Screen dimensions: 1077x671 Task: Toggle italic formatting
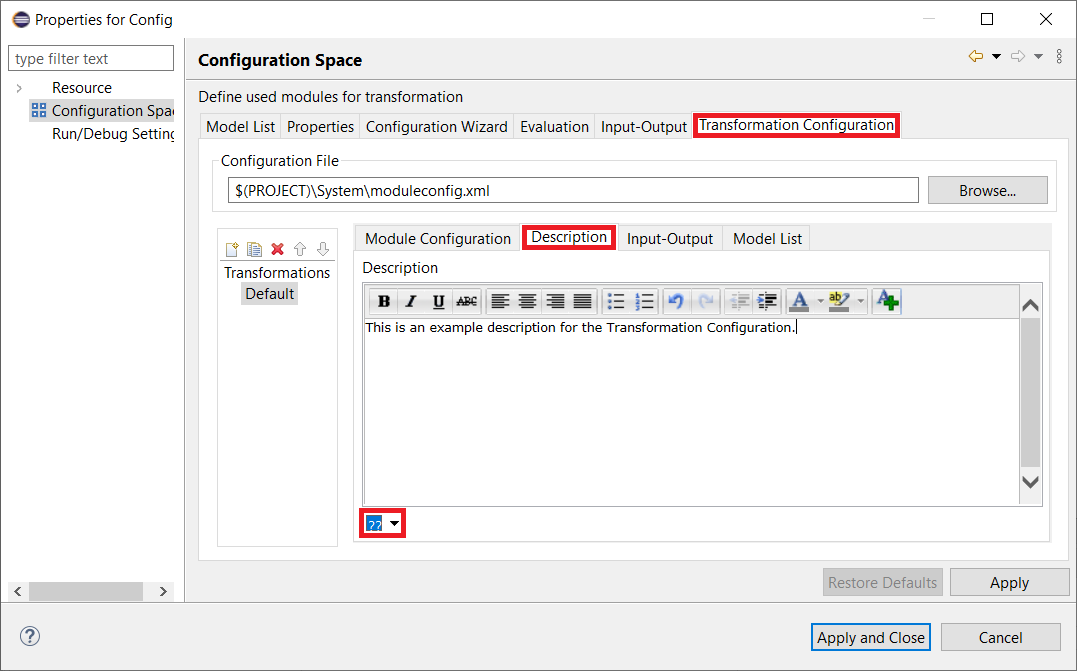[411, 301]
